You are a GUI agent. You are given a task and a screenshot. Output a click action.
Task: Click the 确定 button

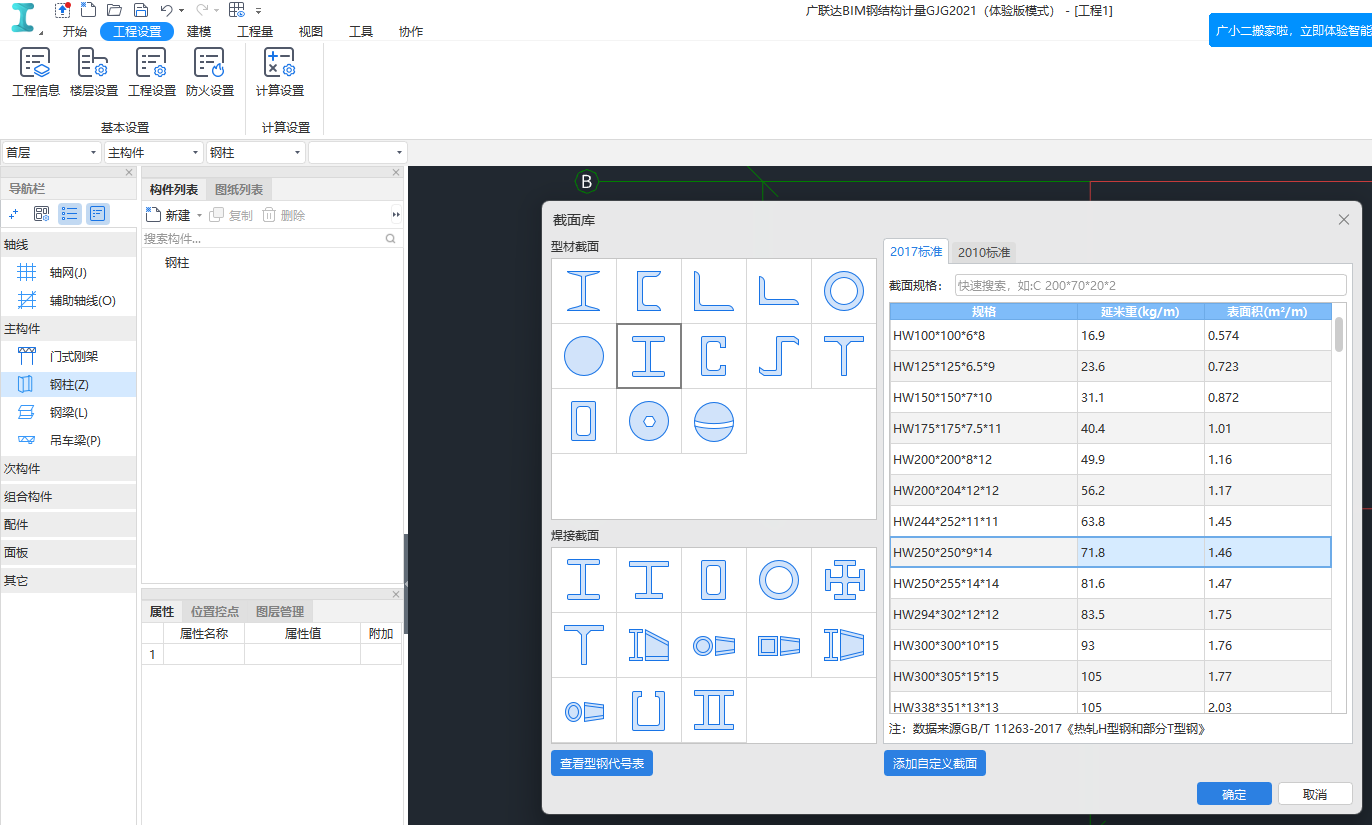coord(1234,794)
